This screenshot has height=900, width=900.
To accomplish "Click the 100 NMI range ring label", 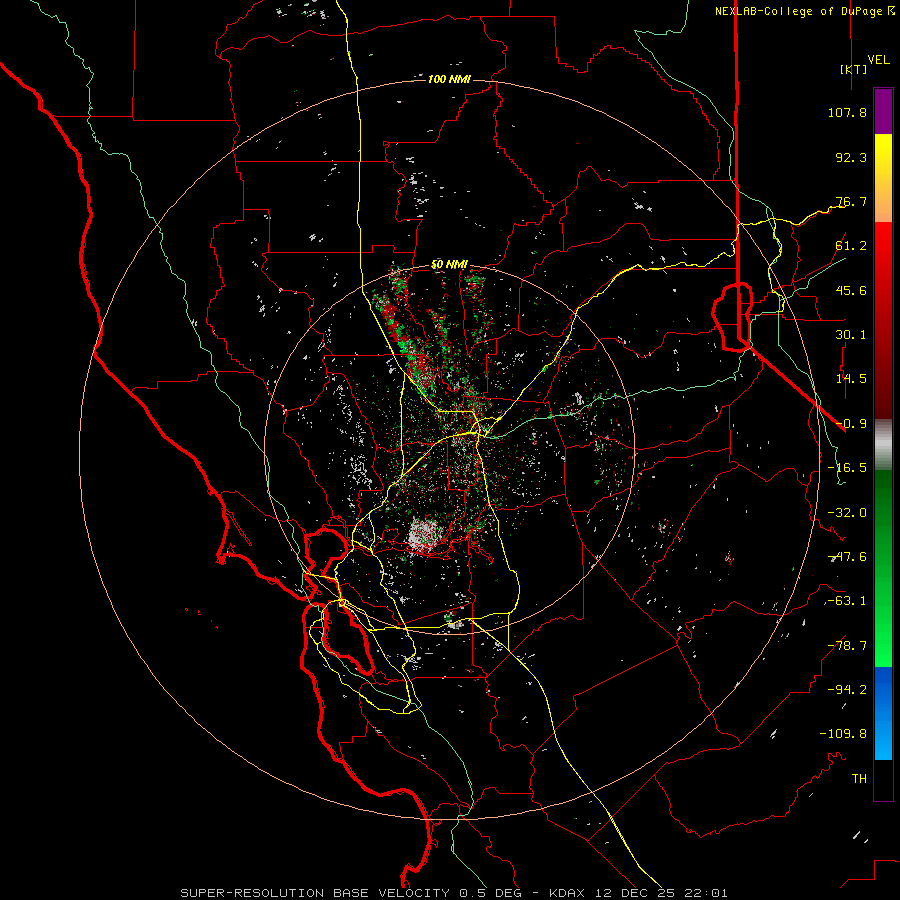I will 449,79.
